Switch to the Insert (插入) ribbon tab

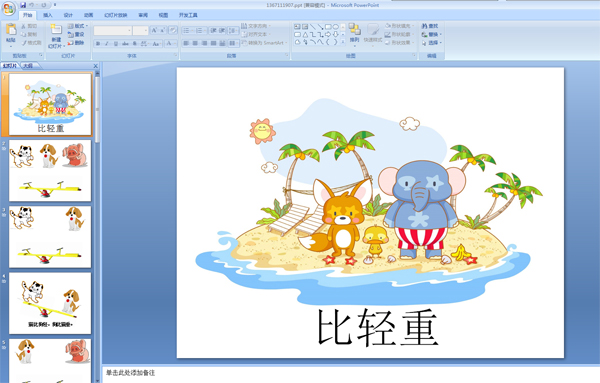pos(48,15)
